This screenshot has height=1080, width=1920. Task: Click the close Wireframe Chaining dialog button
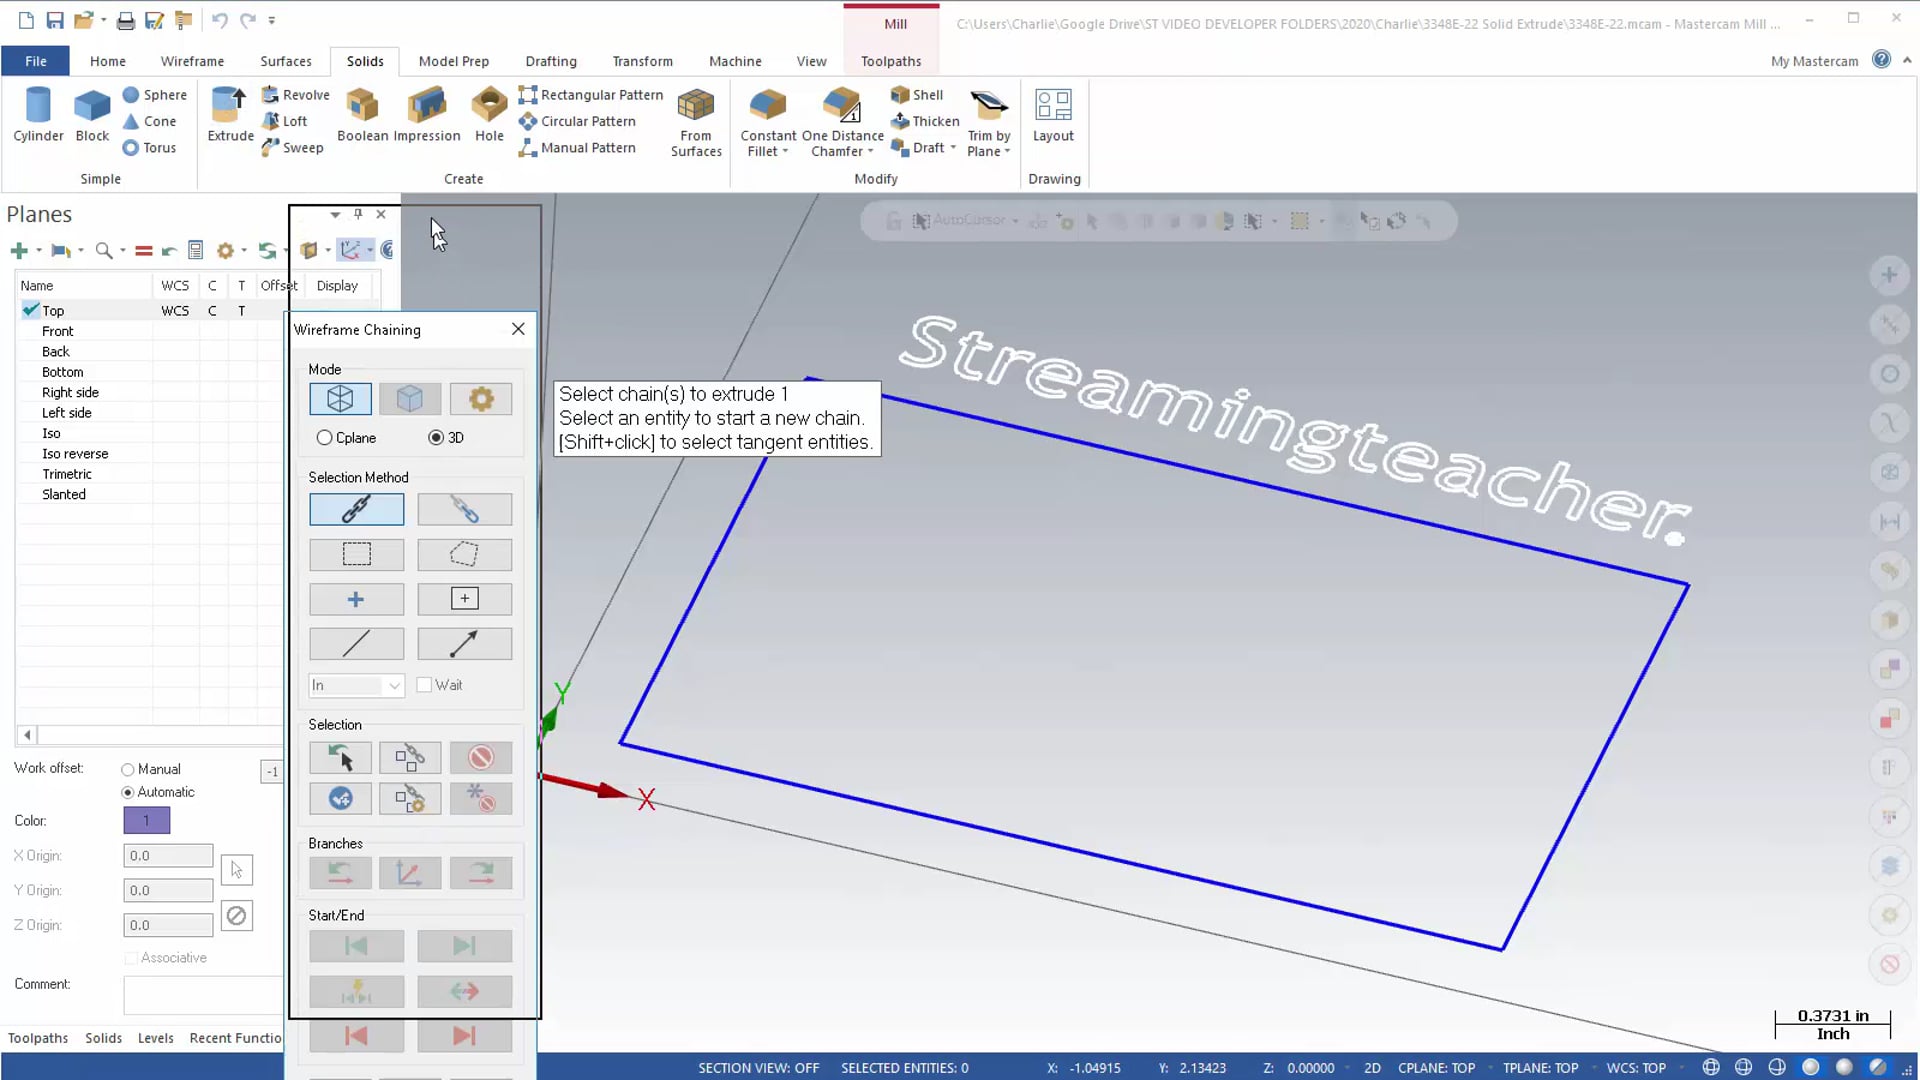518,328
